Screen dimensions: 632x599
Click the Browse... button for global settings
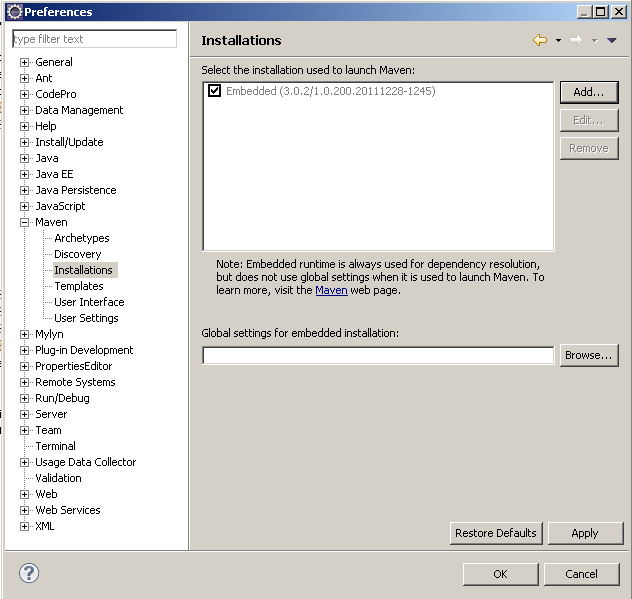(589, 355)
